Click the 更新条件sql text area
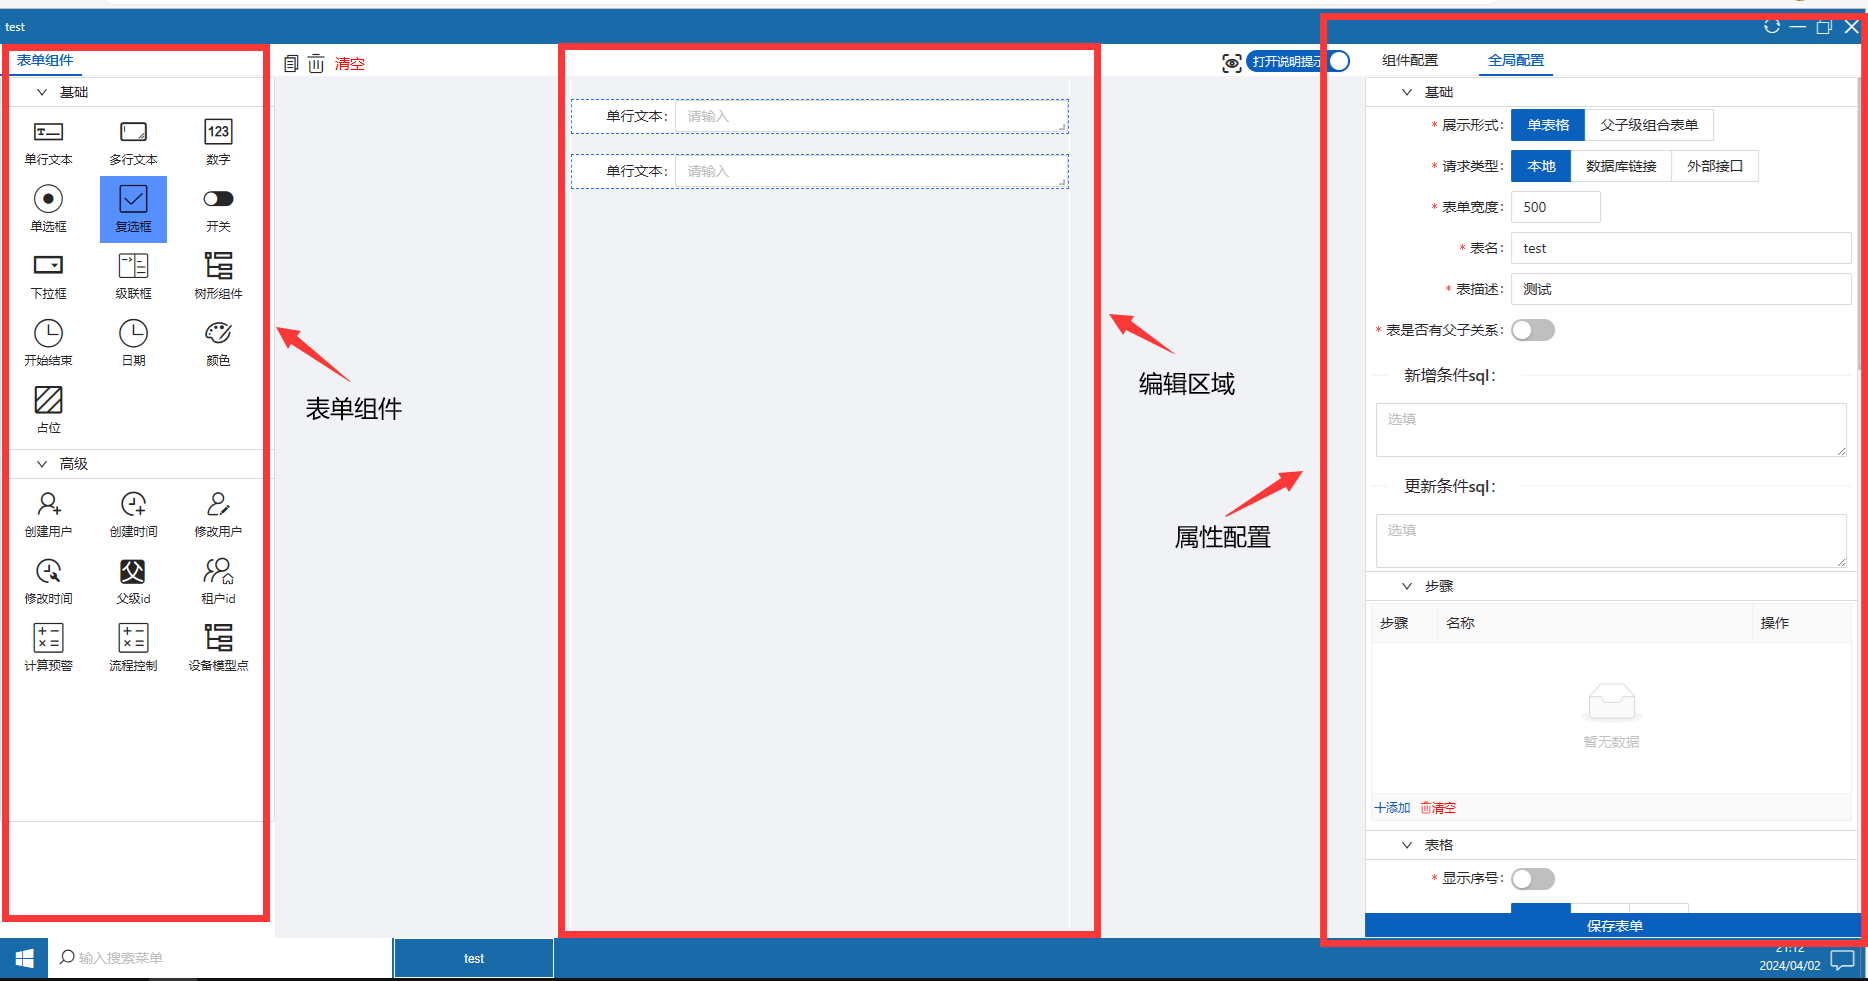The height and width of the screenshot is (981, 1868). 1611,541
